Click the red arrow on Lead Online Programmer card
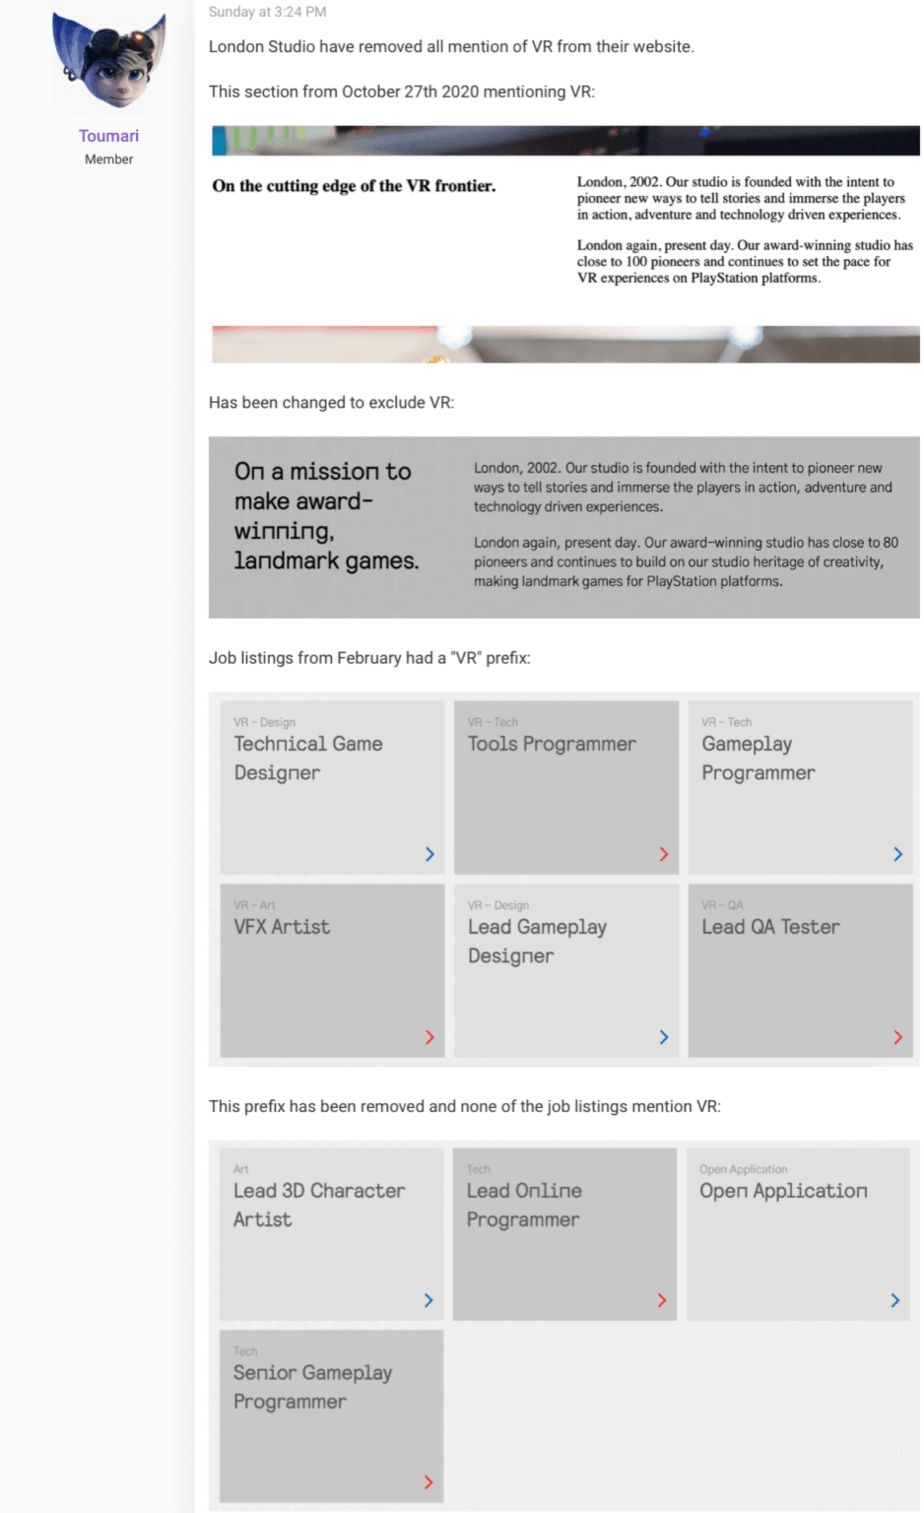Viewport: 924px width, 1513px height. click(662, 1300)
